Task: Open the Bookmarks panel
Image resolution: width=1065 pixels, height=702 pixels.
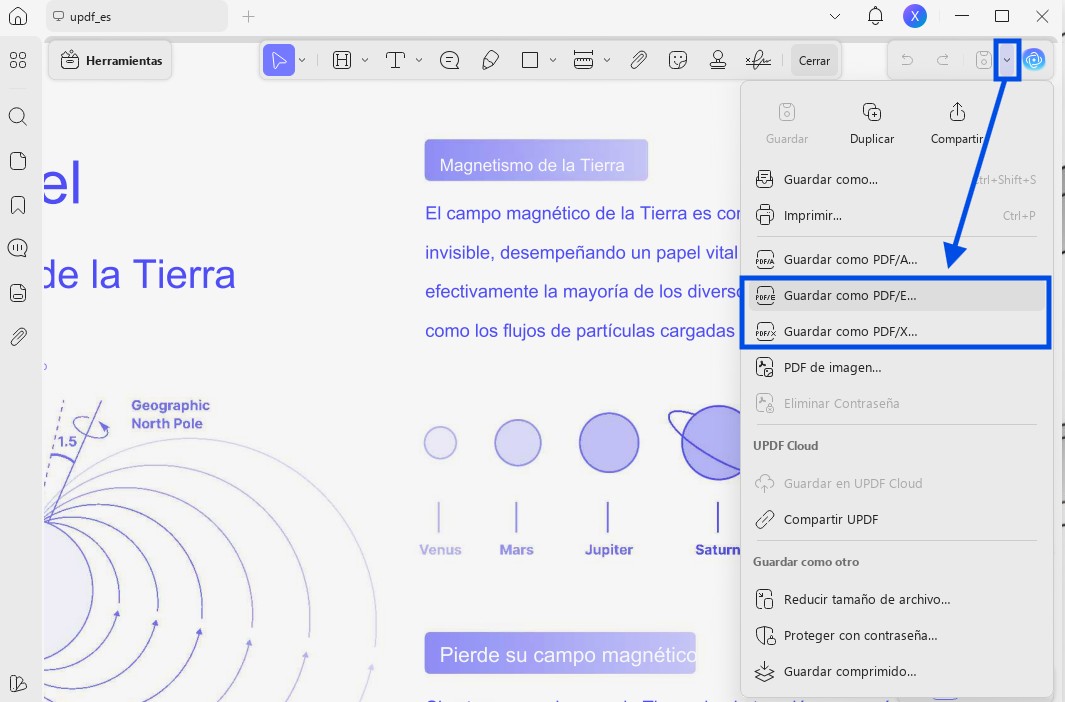Action: point(18,205)
